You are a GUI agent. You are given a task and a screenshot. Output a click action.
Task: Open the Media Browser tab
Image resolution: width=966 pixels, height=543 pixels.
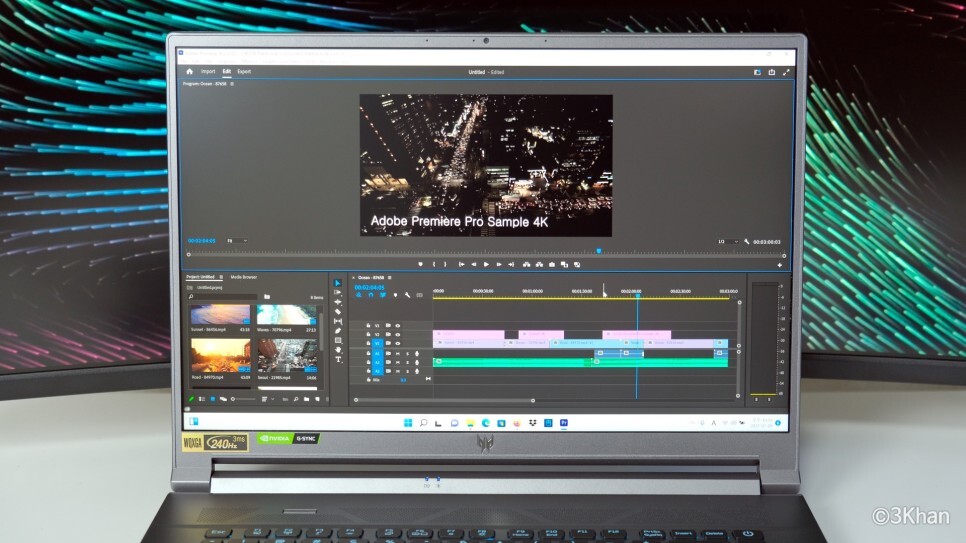tap(243, 277)
